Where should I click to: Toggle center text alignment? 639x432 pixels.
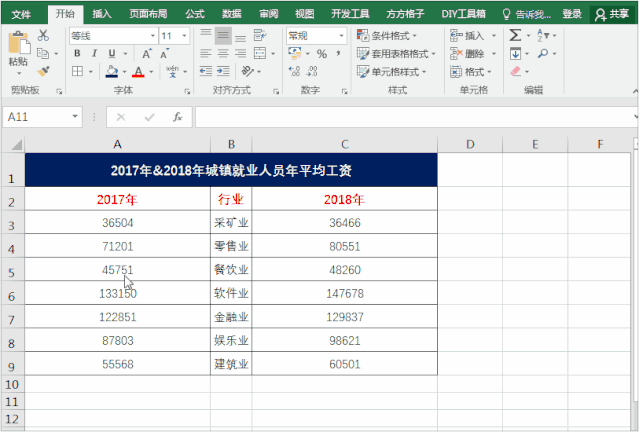pyautogui.click(x=223, y=53)
